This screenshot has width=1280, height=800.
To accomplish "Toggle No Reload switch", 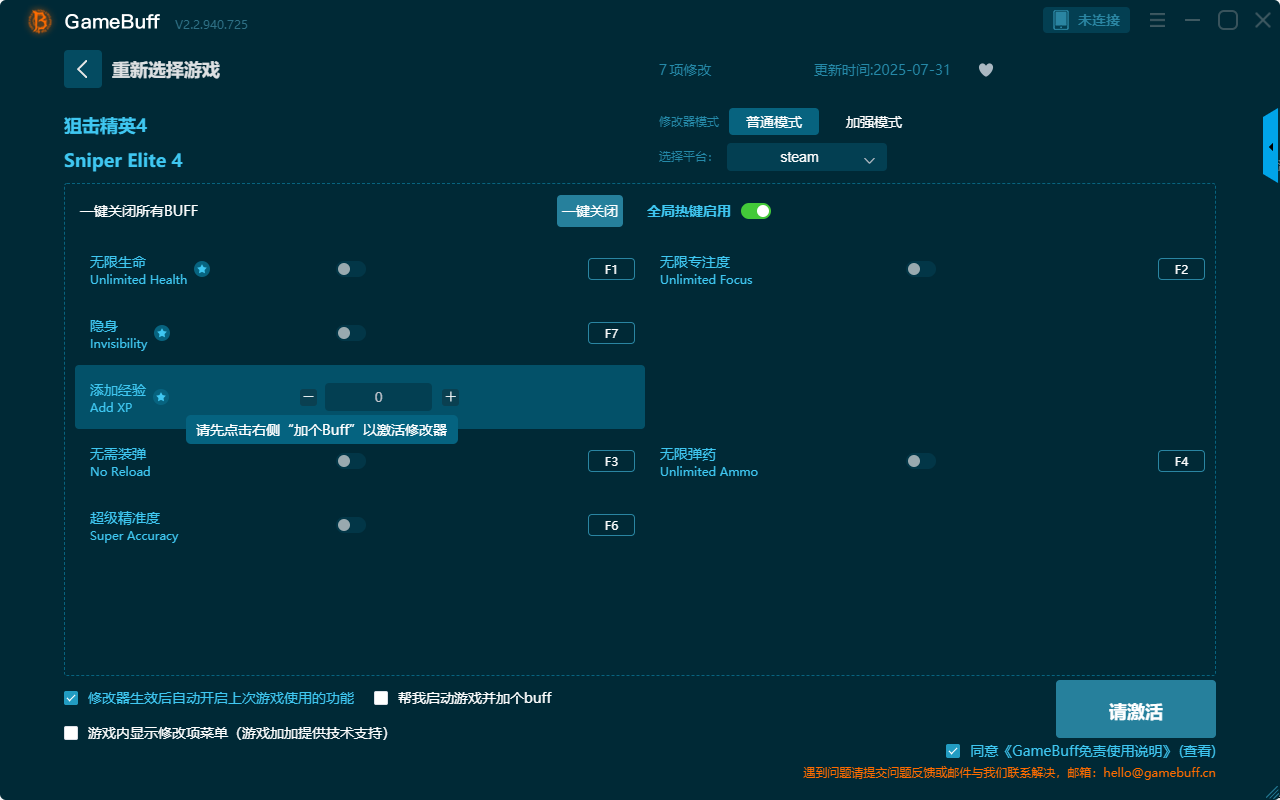I will (x=351, y=461).
